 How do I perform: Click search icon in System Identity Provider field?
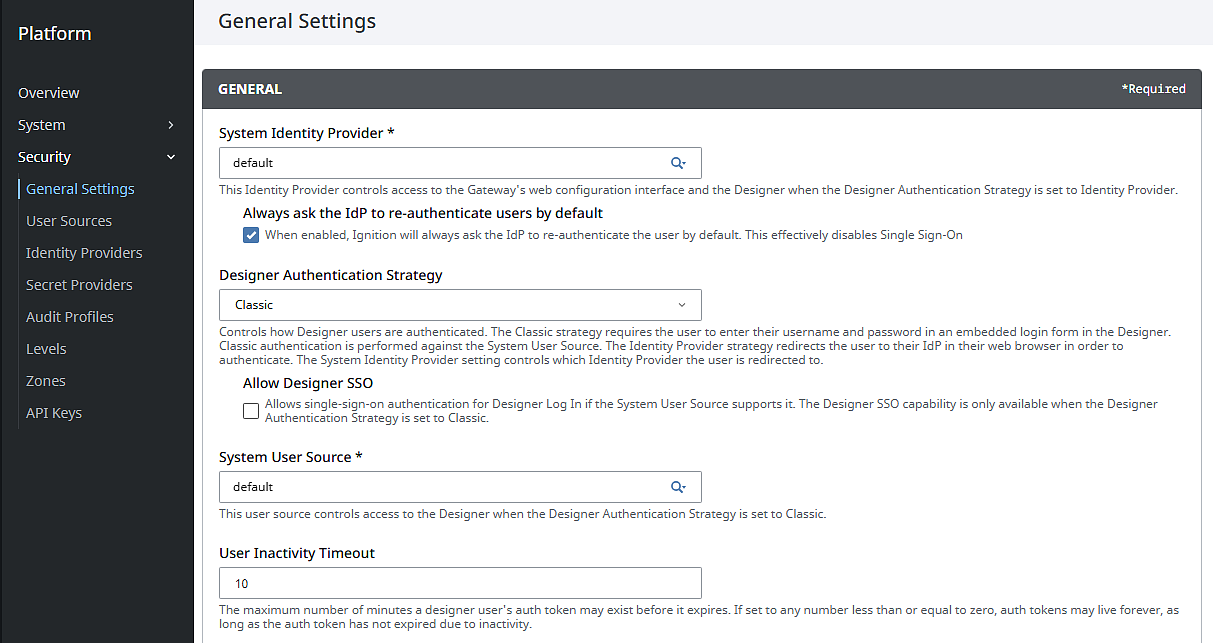678,163
